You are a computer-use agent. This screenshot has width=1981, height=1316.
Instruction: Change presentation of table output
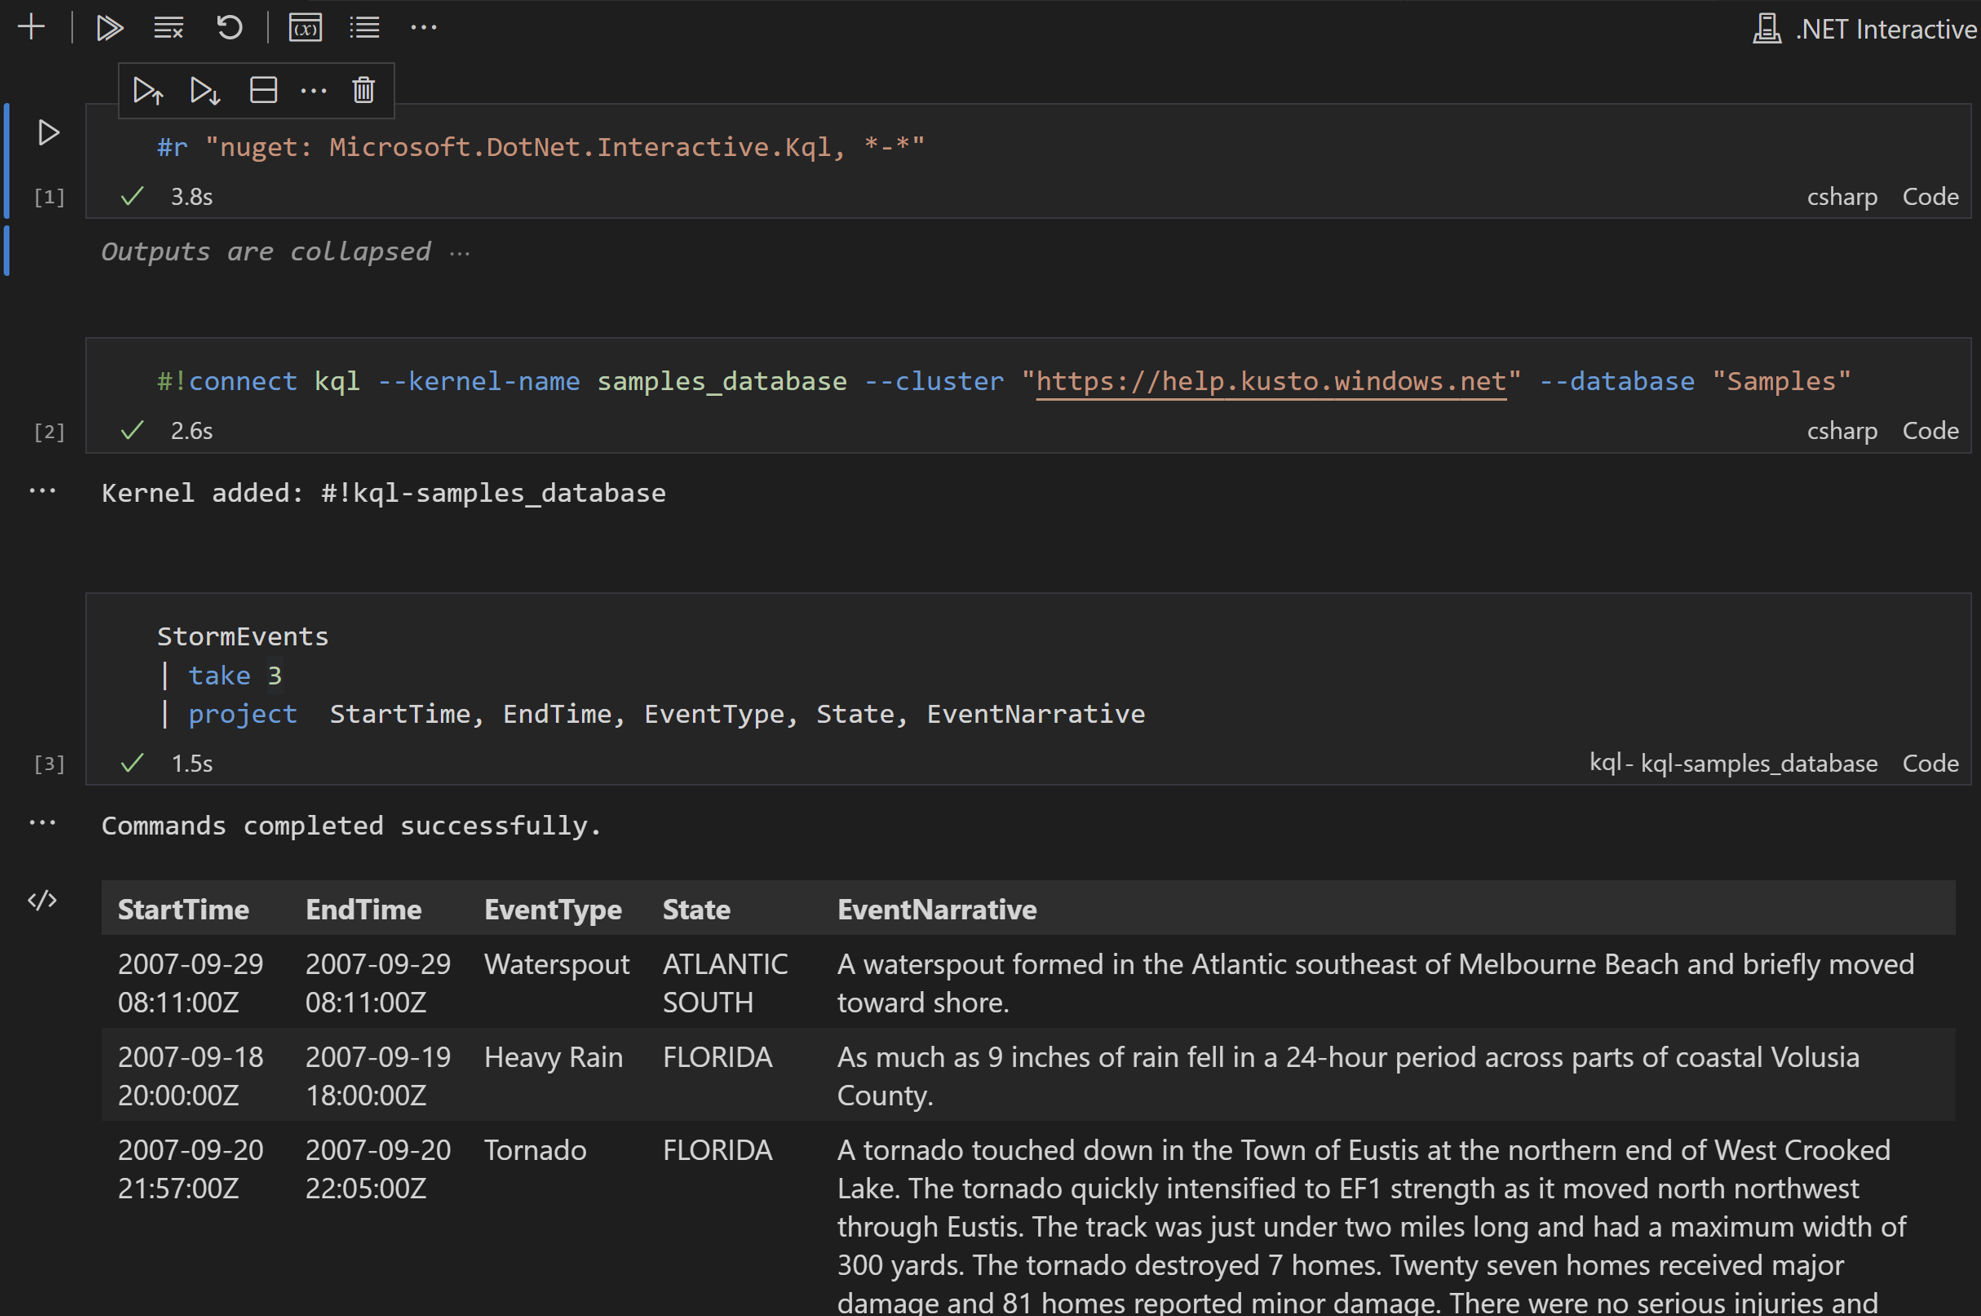click(42, 901)
